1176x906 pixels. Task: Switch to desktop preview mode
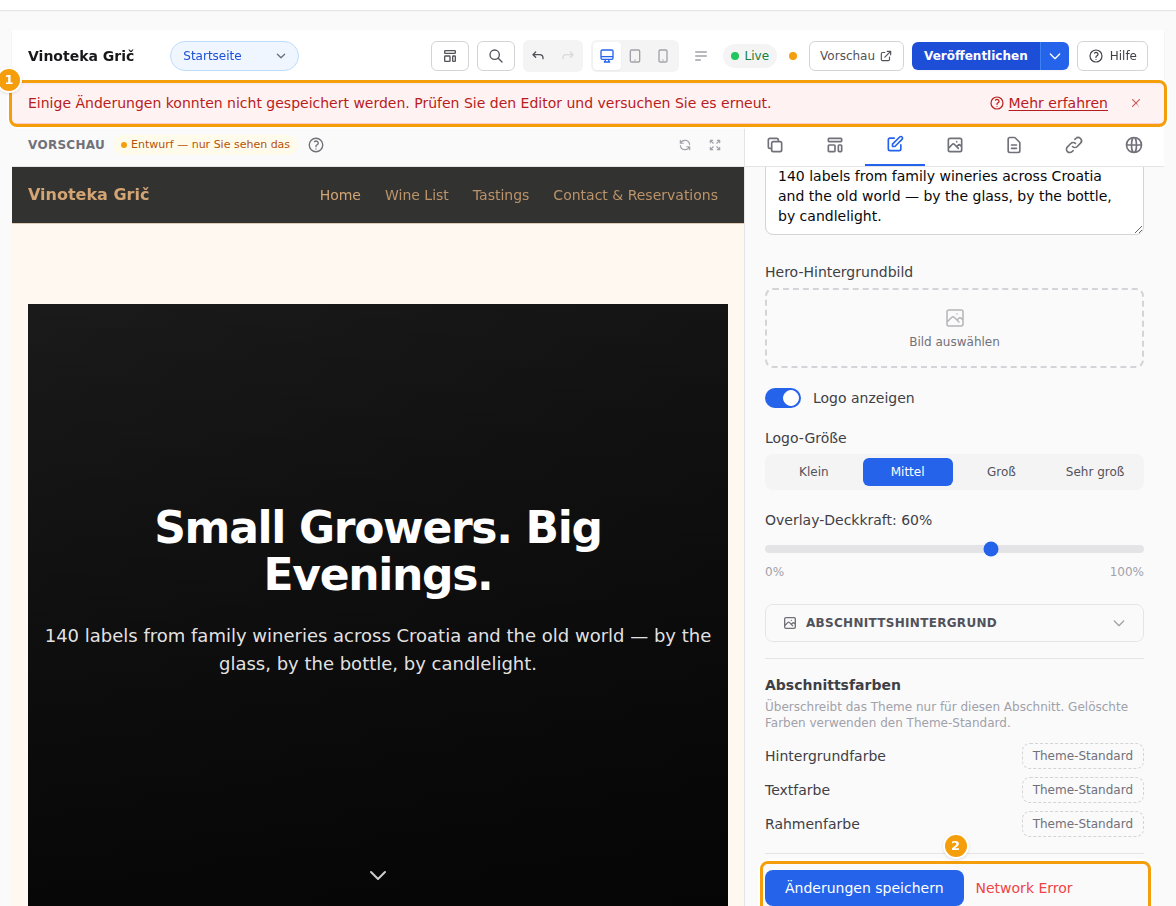pos(607,56)
